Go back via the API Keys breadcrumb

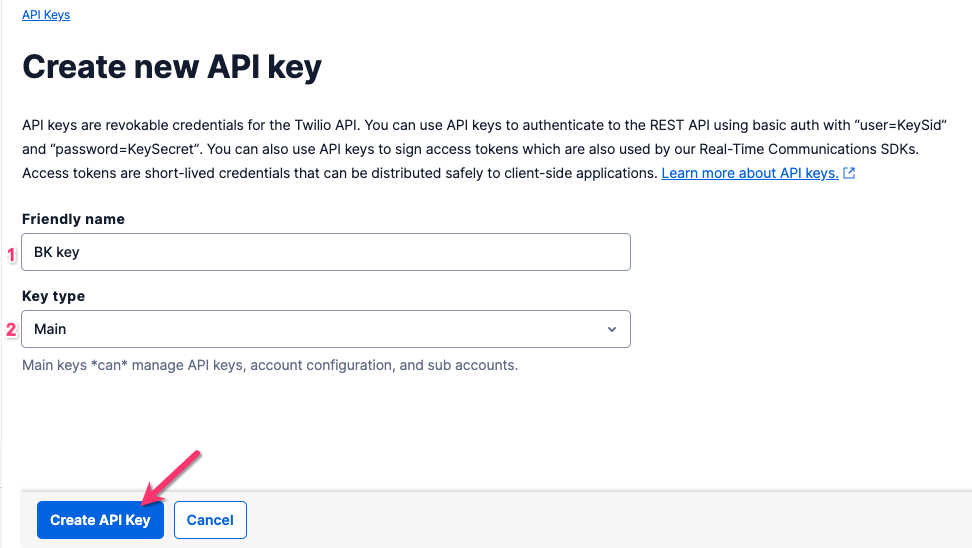(46, 15)
